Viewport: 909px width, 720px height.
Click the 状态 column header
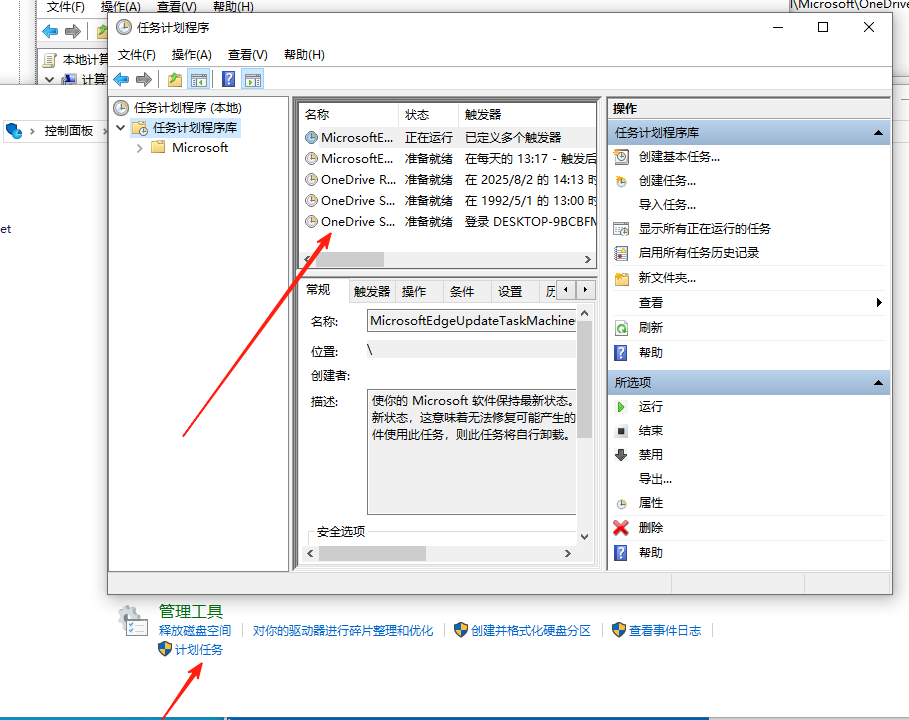click(428, 115)
